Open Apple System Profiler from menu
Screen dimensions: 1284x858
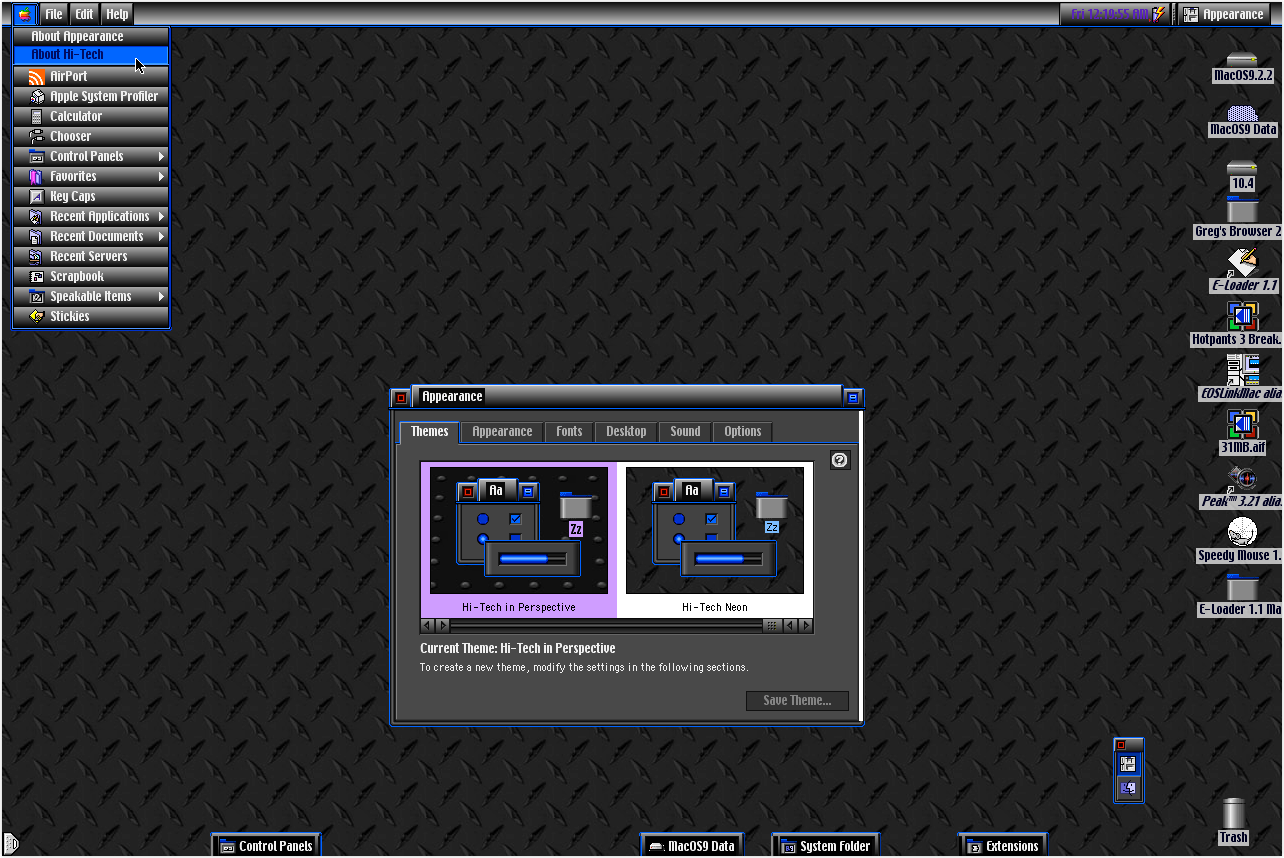pyautogui.click(x=91, y=96)
